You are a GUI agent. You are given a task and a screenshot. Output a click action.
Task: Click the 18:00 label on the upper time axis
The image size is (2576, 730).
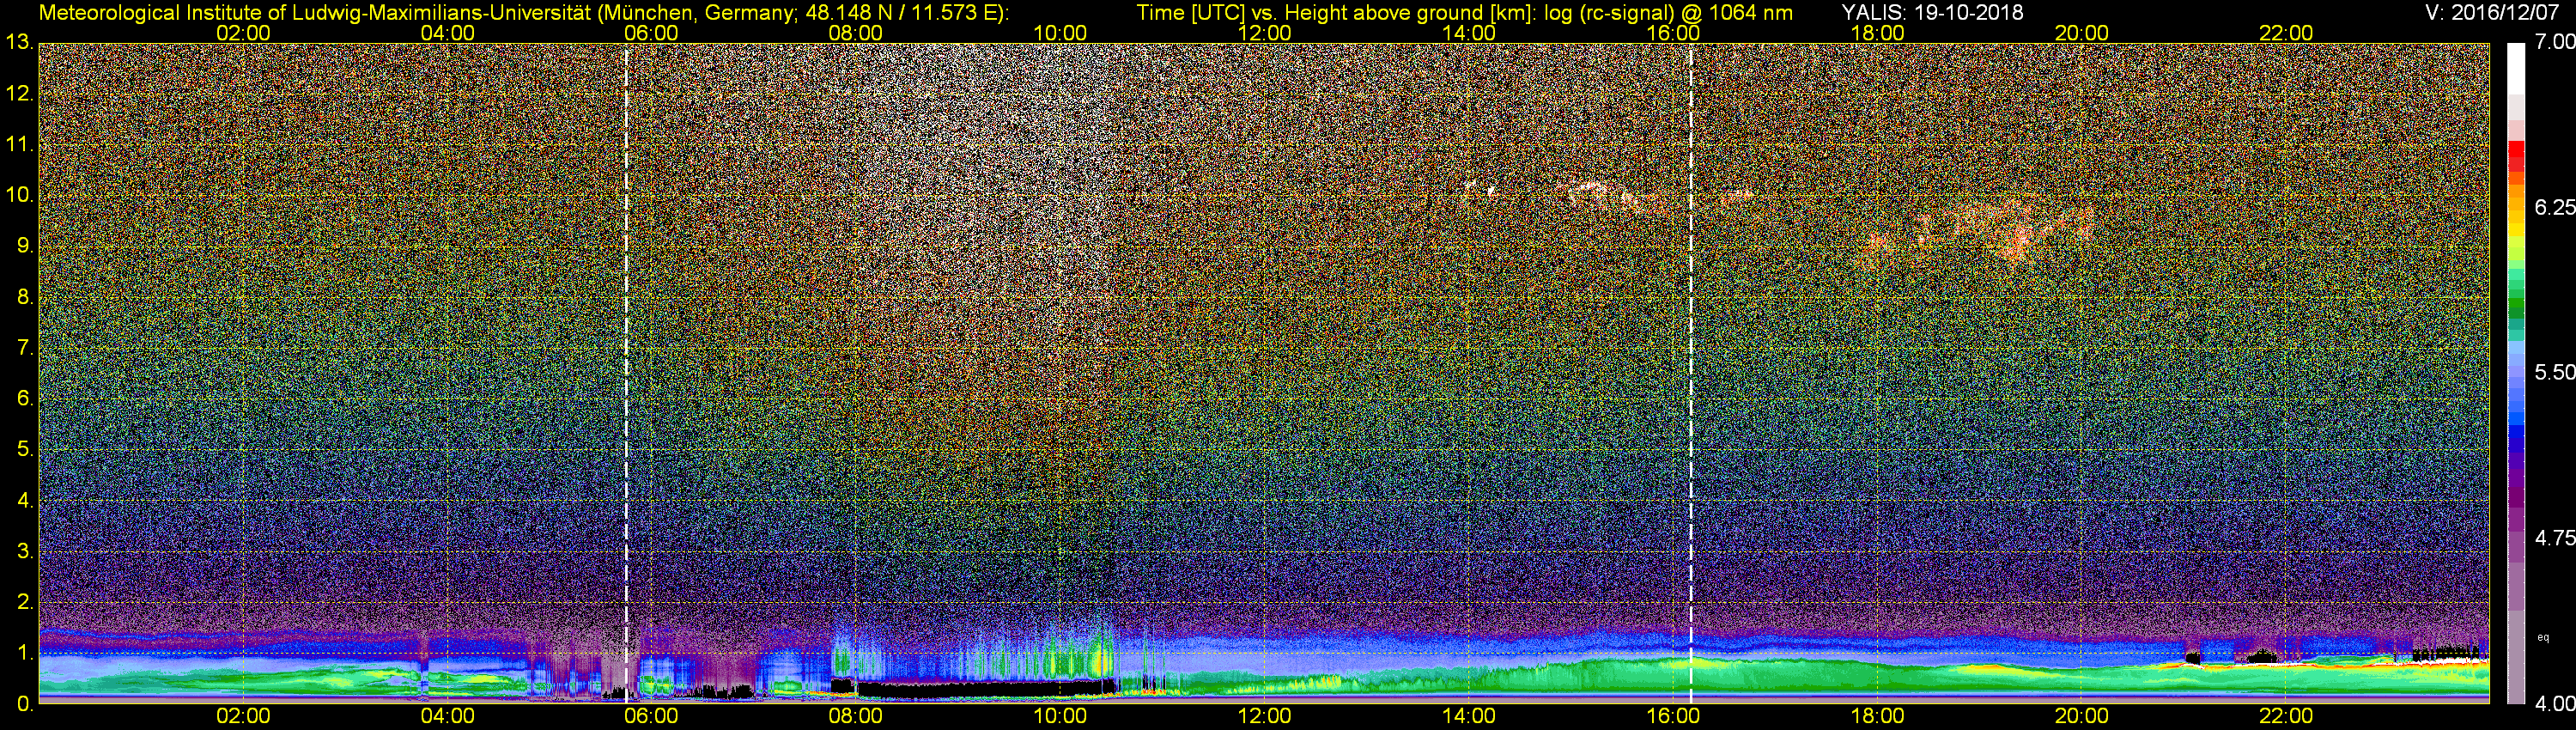pos(1877,32)
